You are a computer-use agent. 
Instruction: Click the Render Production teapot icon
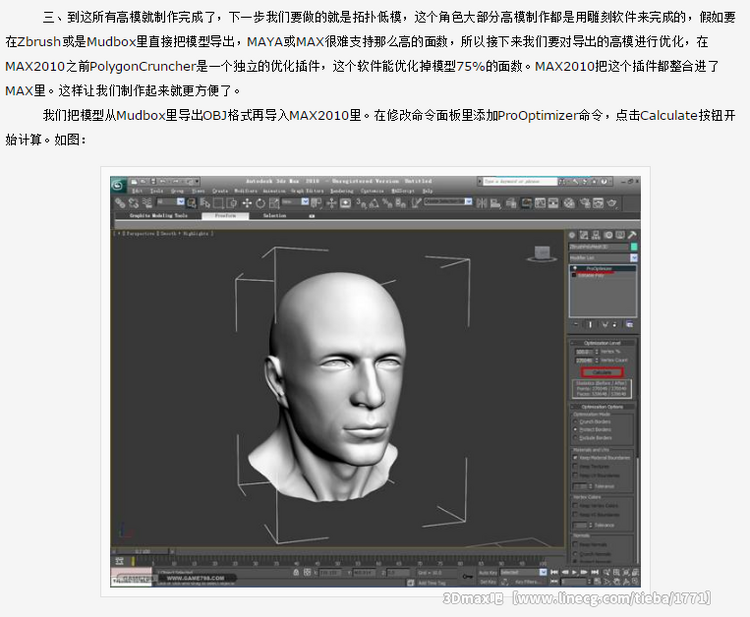[612, 203]
